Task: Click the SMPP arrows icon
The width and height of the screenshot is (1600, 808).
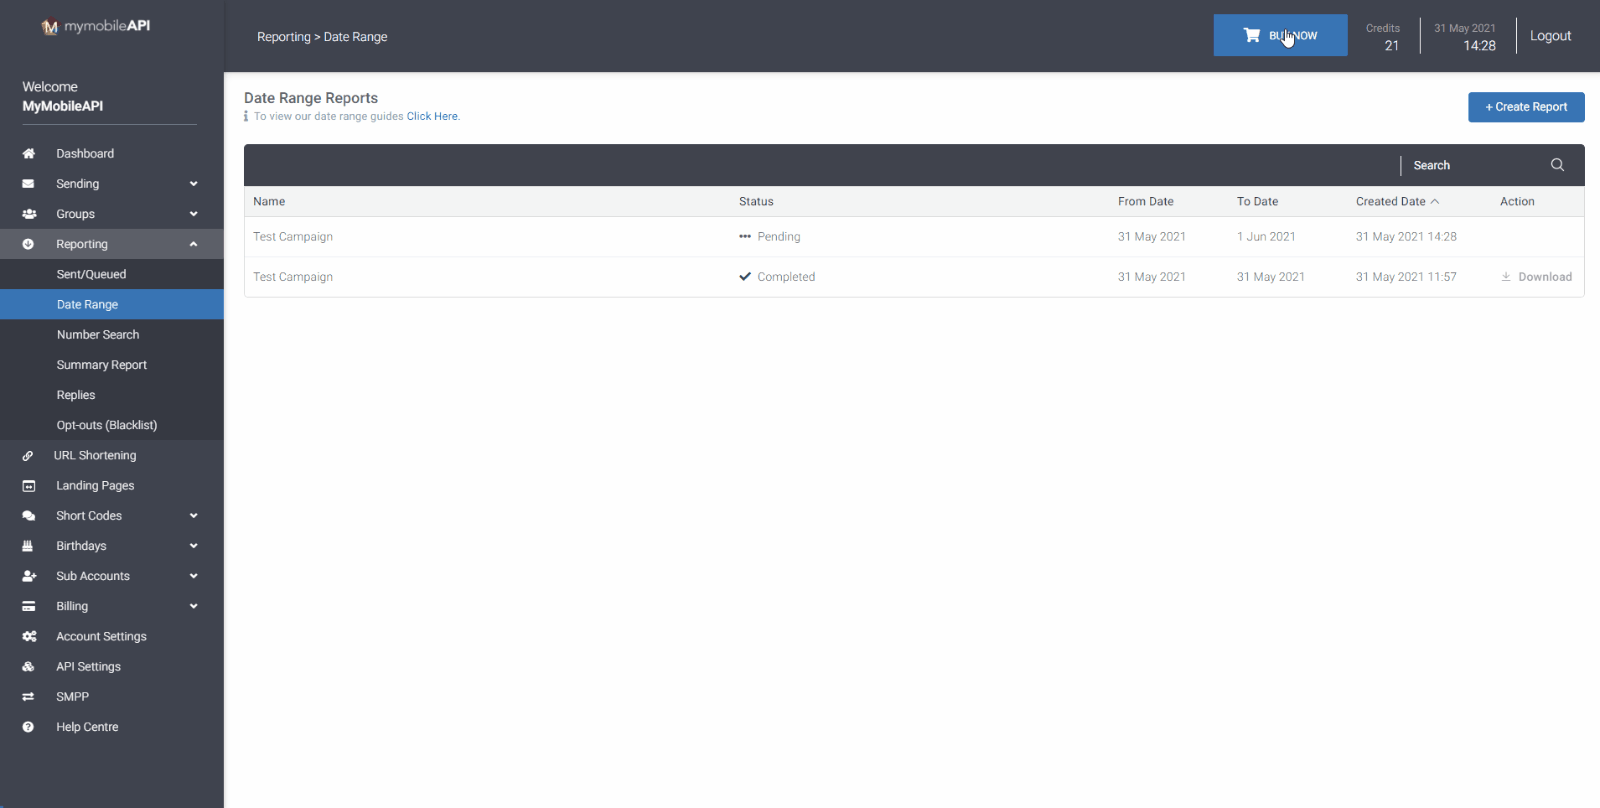Action: (28, 697)
